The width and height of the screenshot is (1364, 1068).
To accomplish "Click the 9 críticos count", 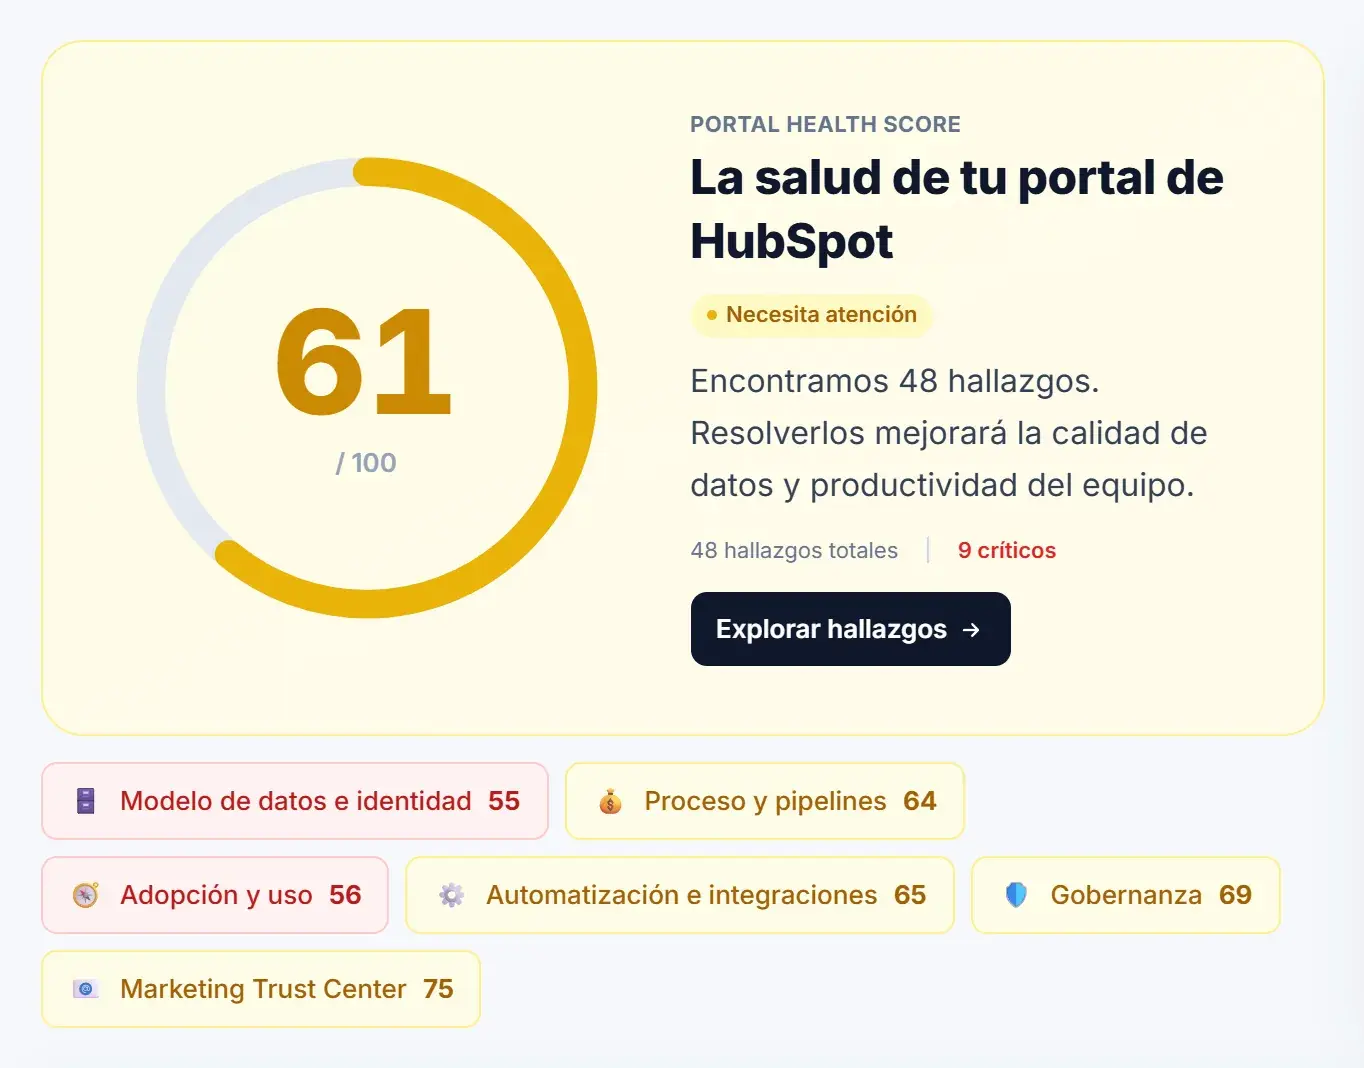I will 1007,550.
